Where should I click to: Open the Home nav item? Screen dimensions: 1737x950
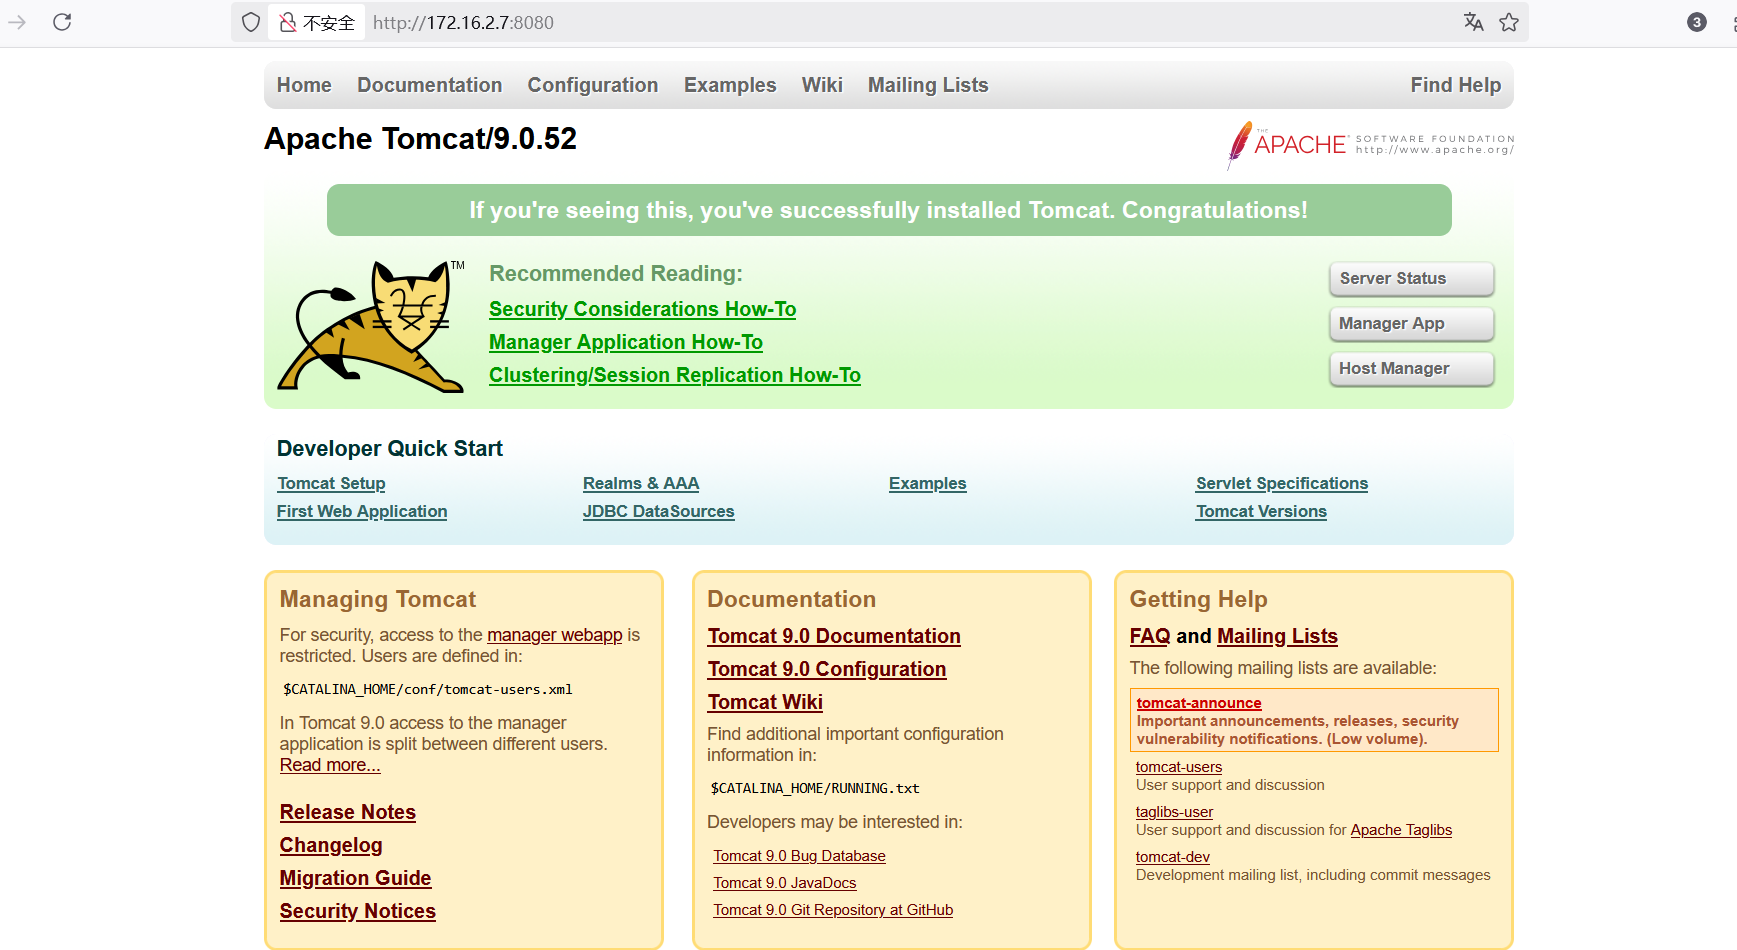(x=304, y=85)
